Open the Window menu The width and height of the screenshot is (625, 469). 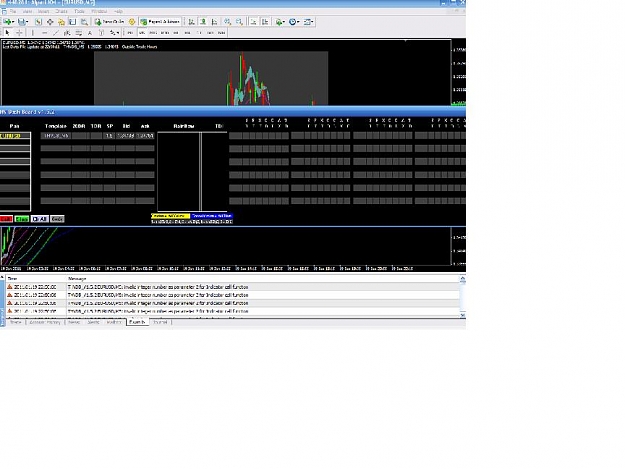pyautogui.click(x=99, y=11)
